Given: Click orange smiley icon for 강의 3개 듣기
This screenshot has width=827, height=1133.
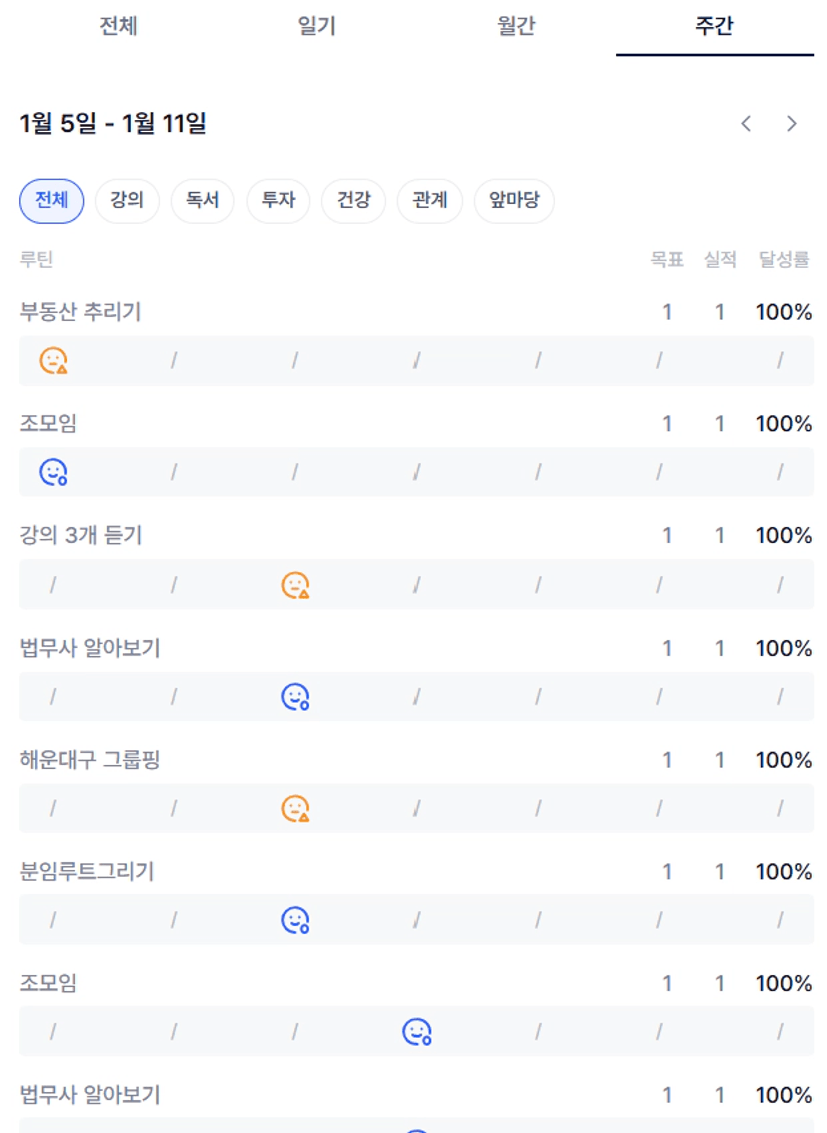Looking at the screenshot, I should tap(295, 585).
